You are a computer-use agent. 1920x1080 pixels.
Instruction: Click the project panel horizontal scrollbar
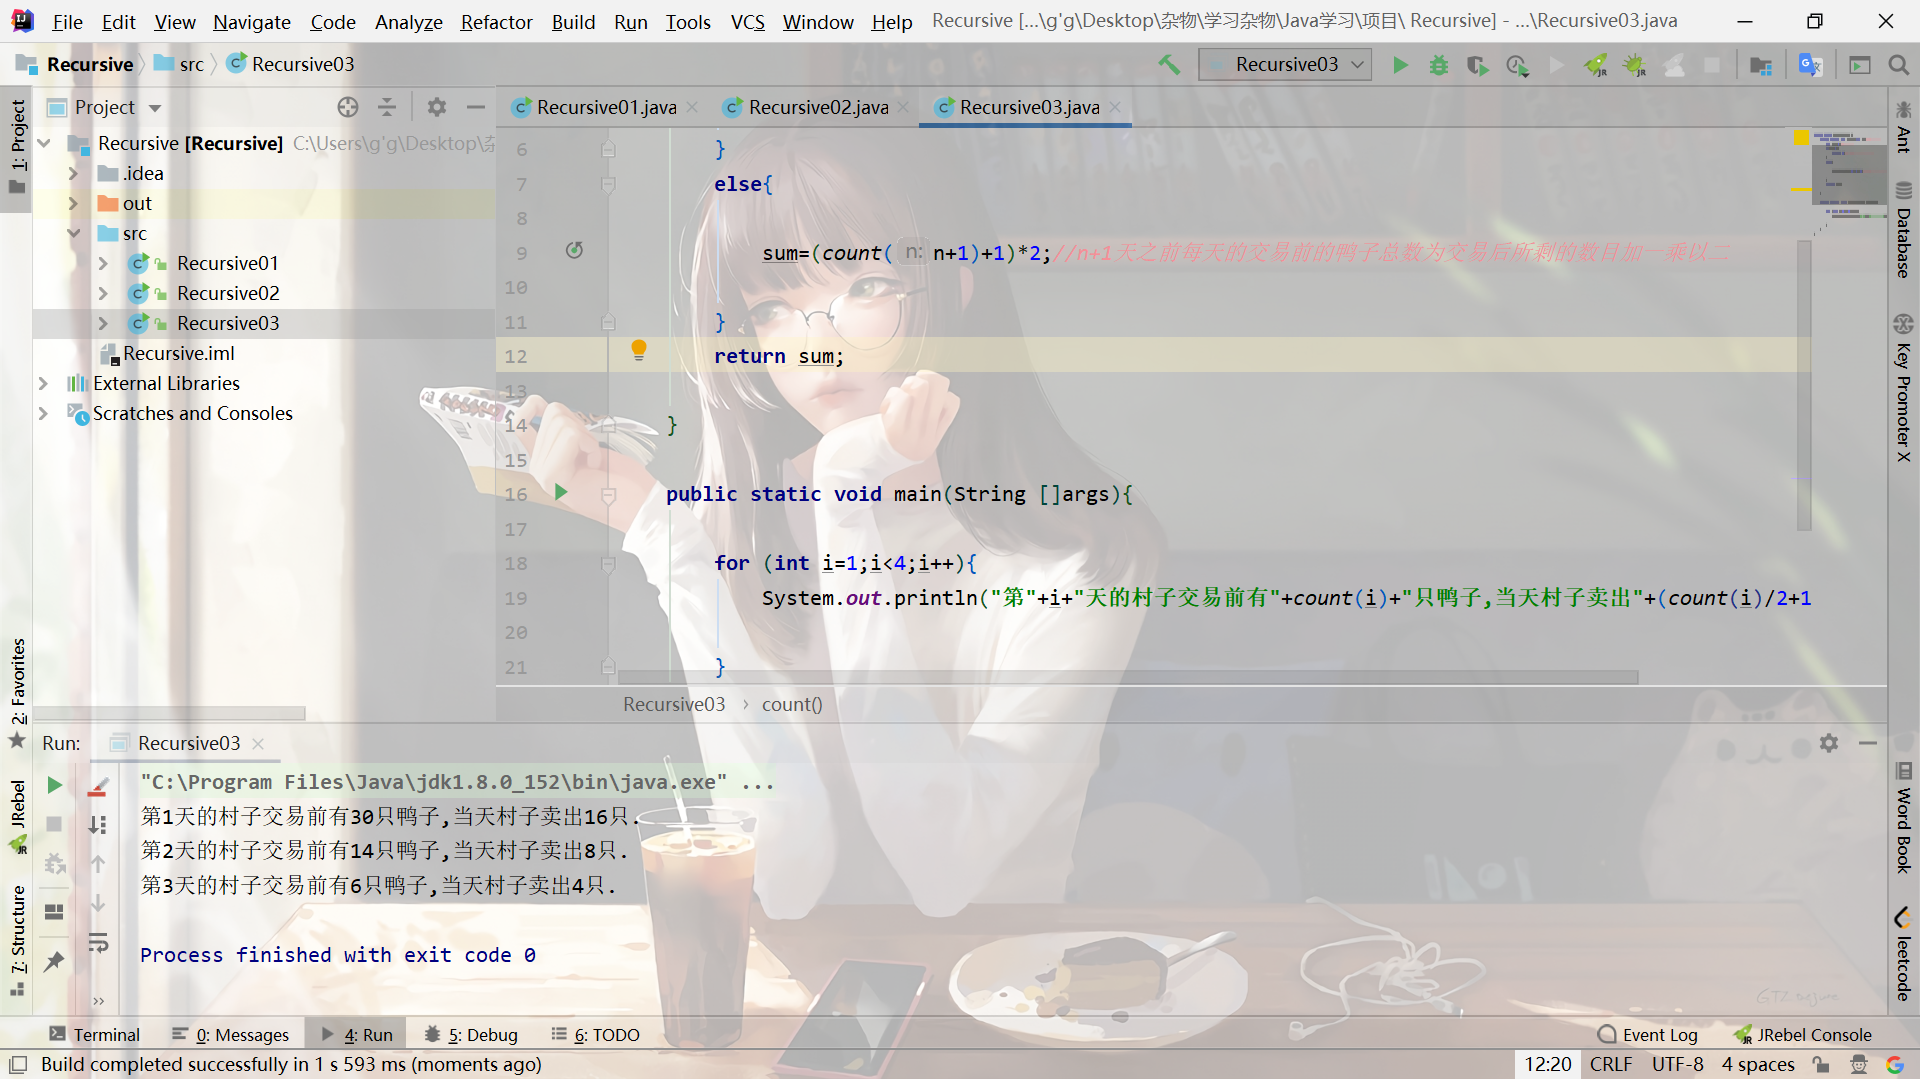(170, 713)
